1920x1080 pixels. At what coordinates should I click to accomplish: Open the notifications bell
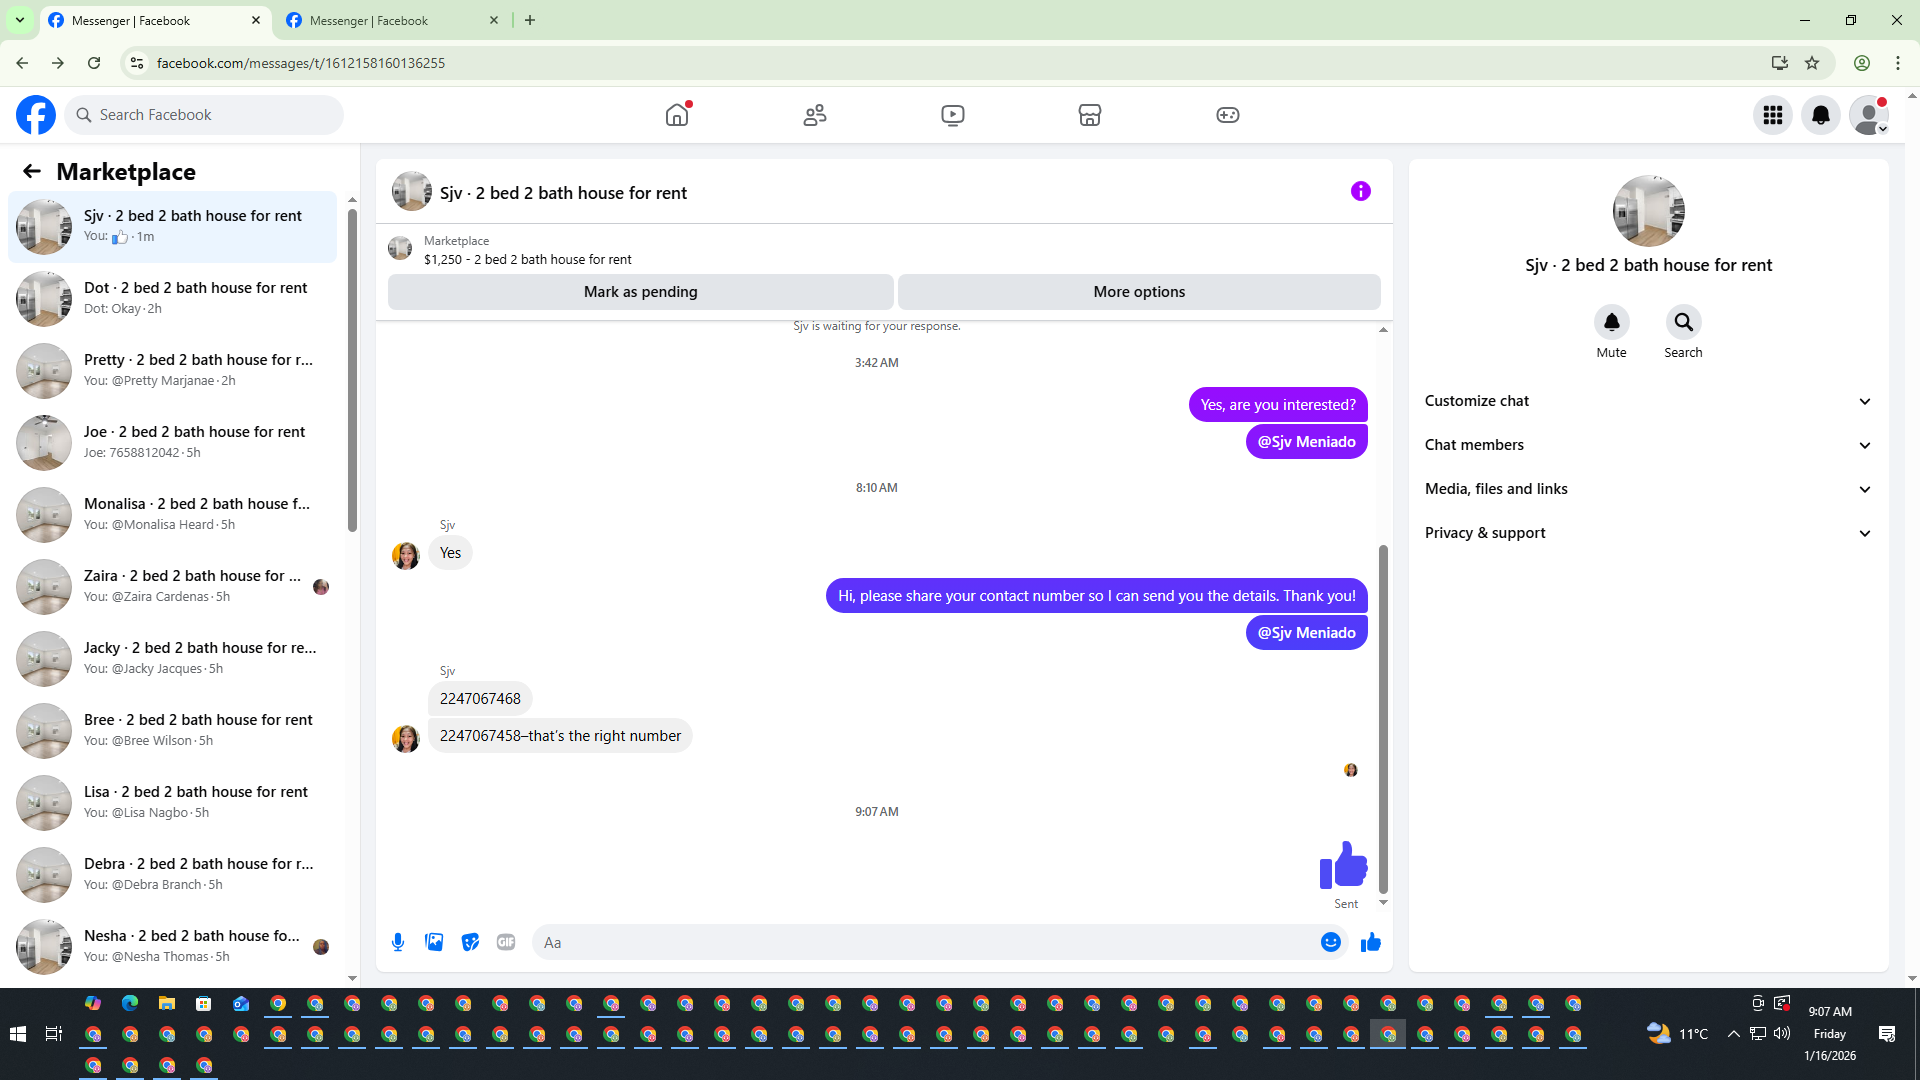[1820, 115]
